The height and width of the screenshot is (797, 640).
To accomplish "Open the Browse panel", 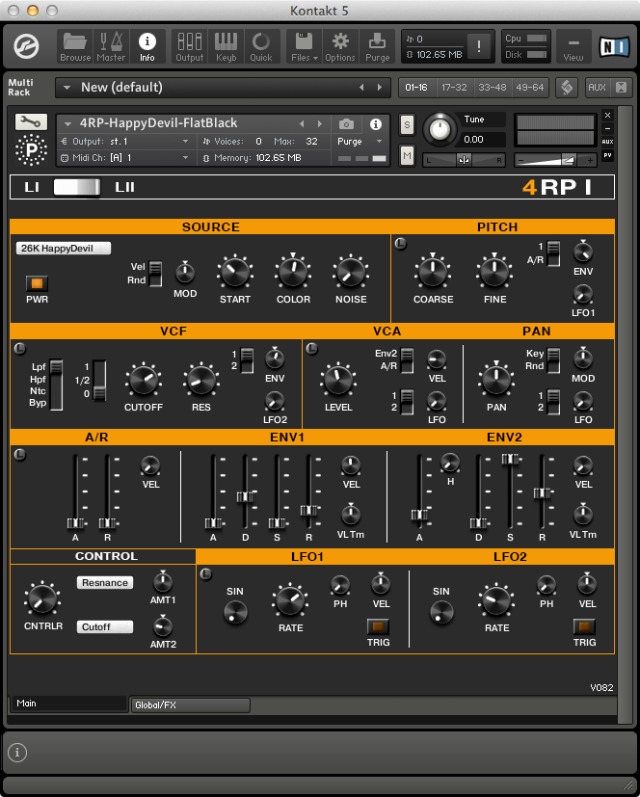I will tap(75, 46).
